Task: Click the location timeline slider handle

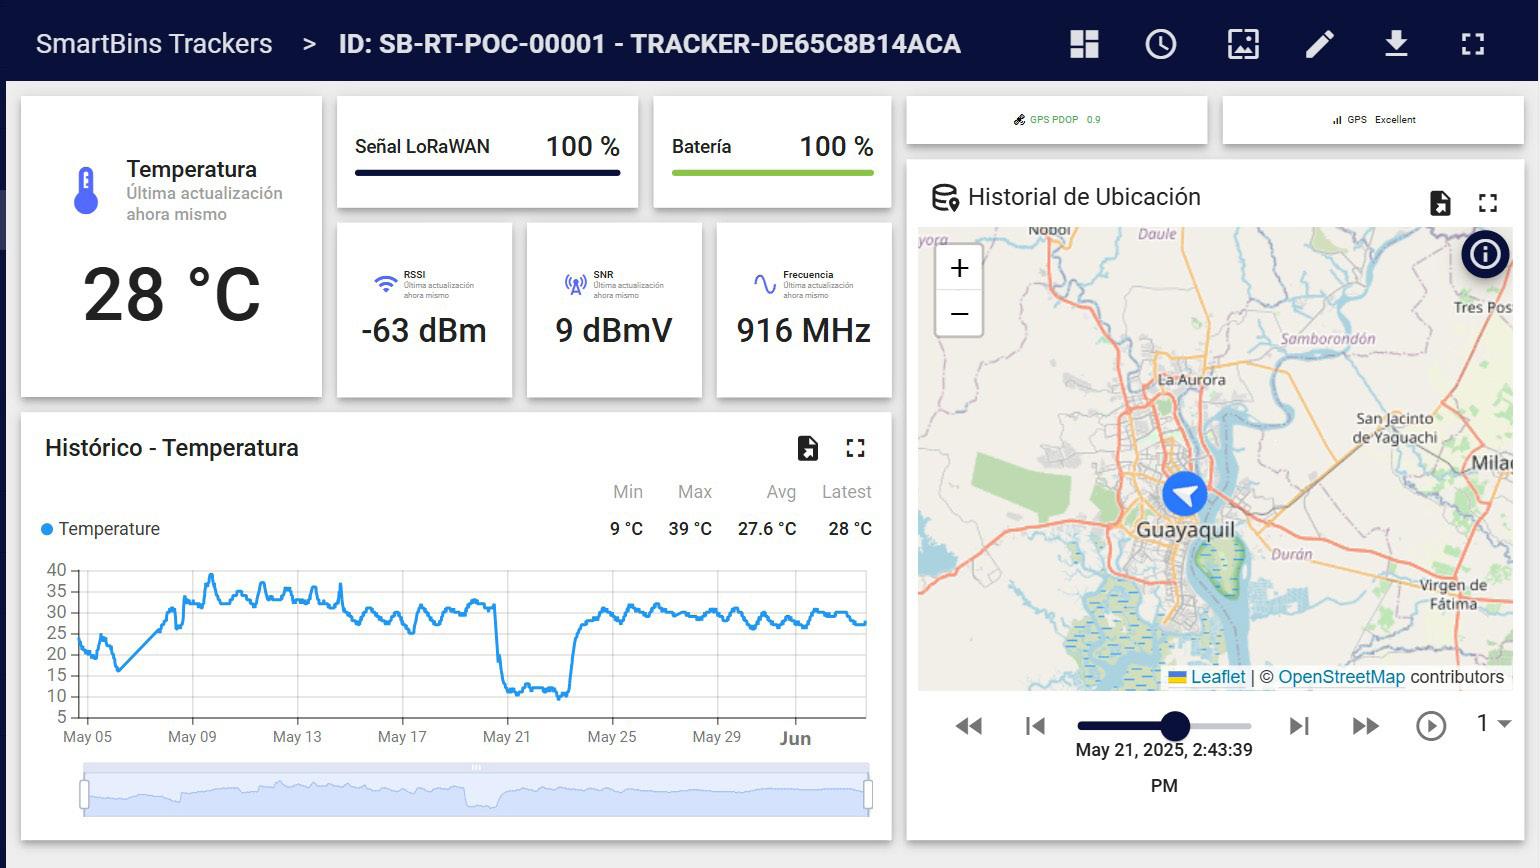Action: (1175, 726)
